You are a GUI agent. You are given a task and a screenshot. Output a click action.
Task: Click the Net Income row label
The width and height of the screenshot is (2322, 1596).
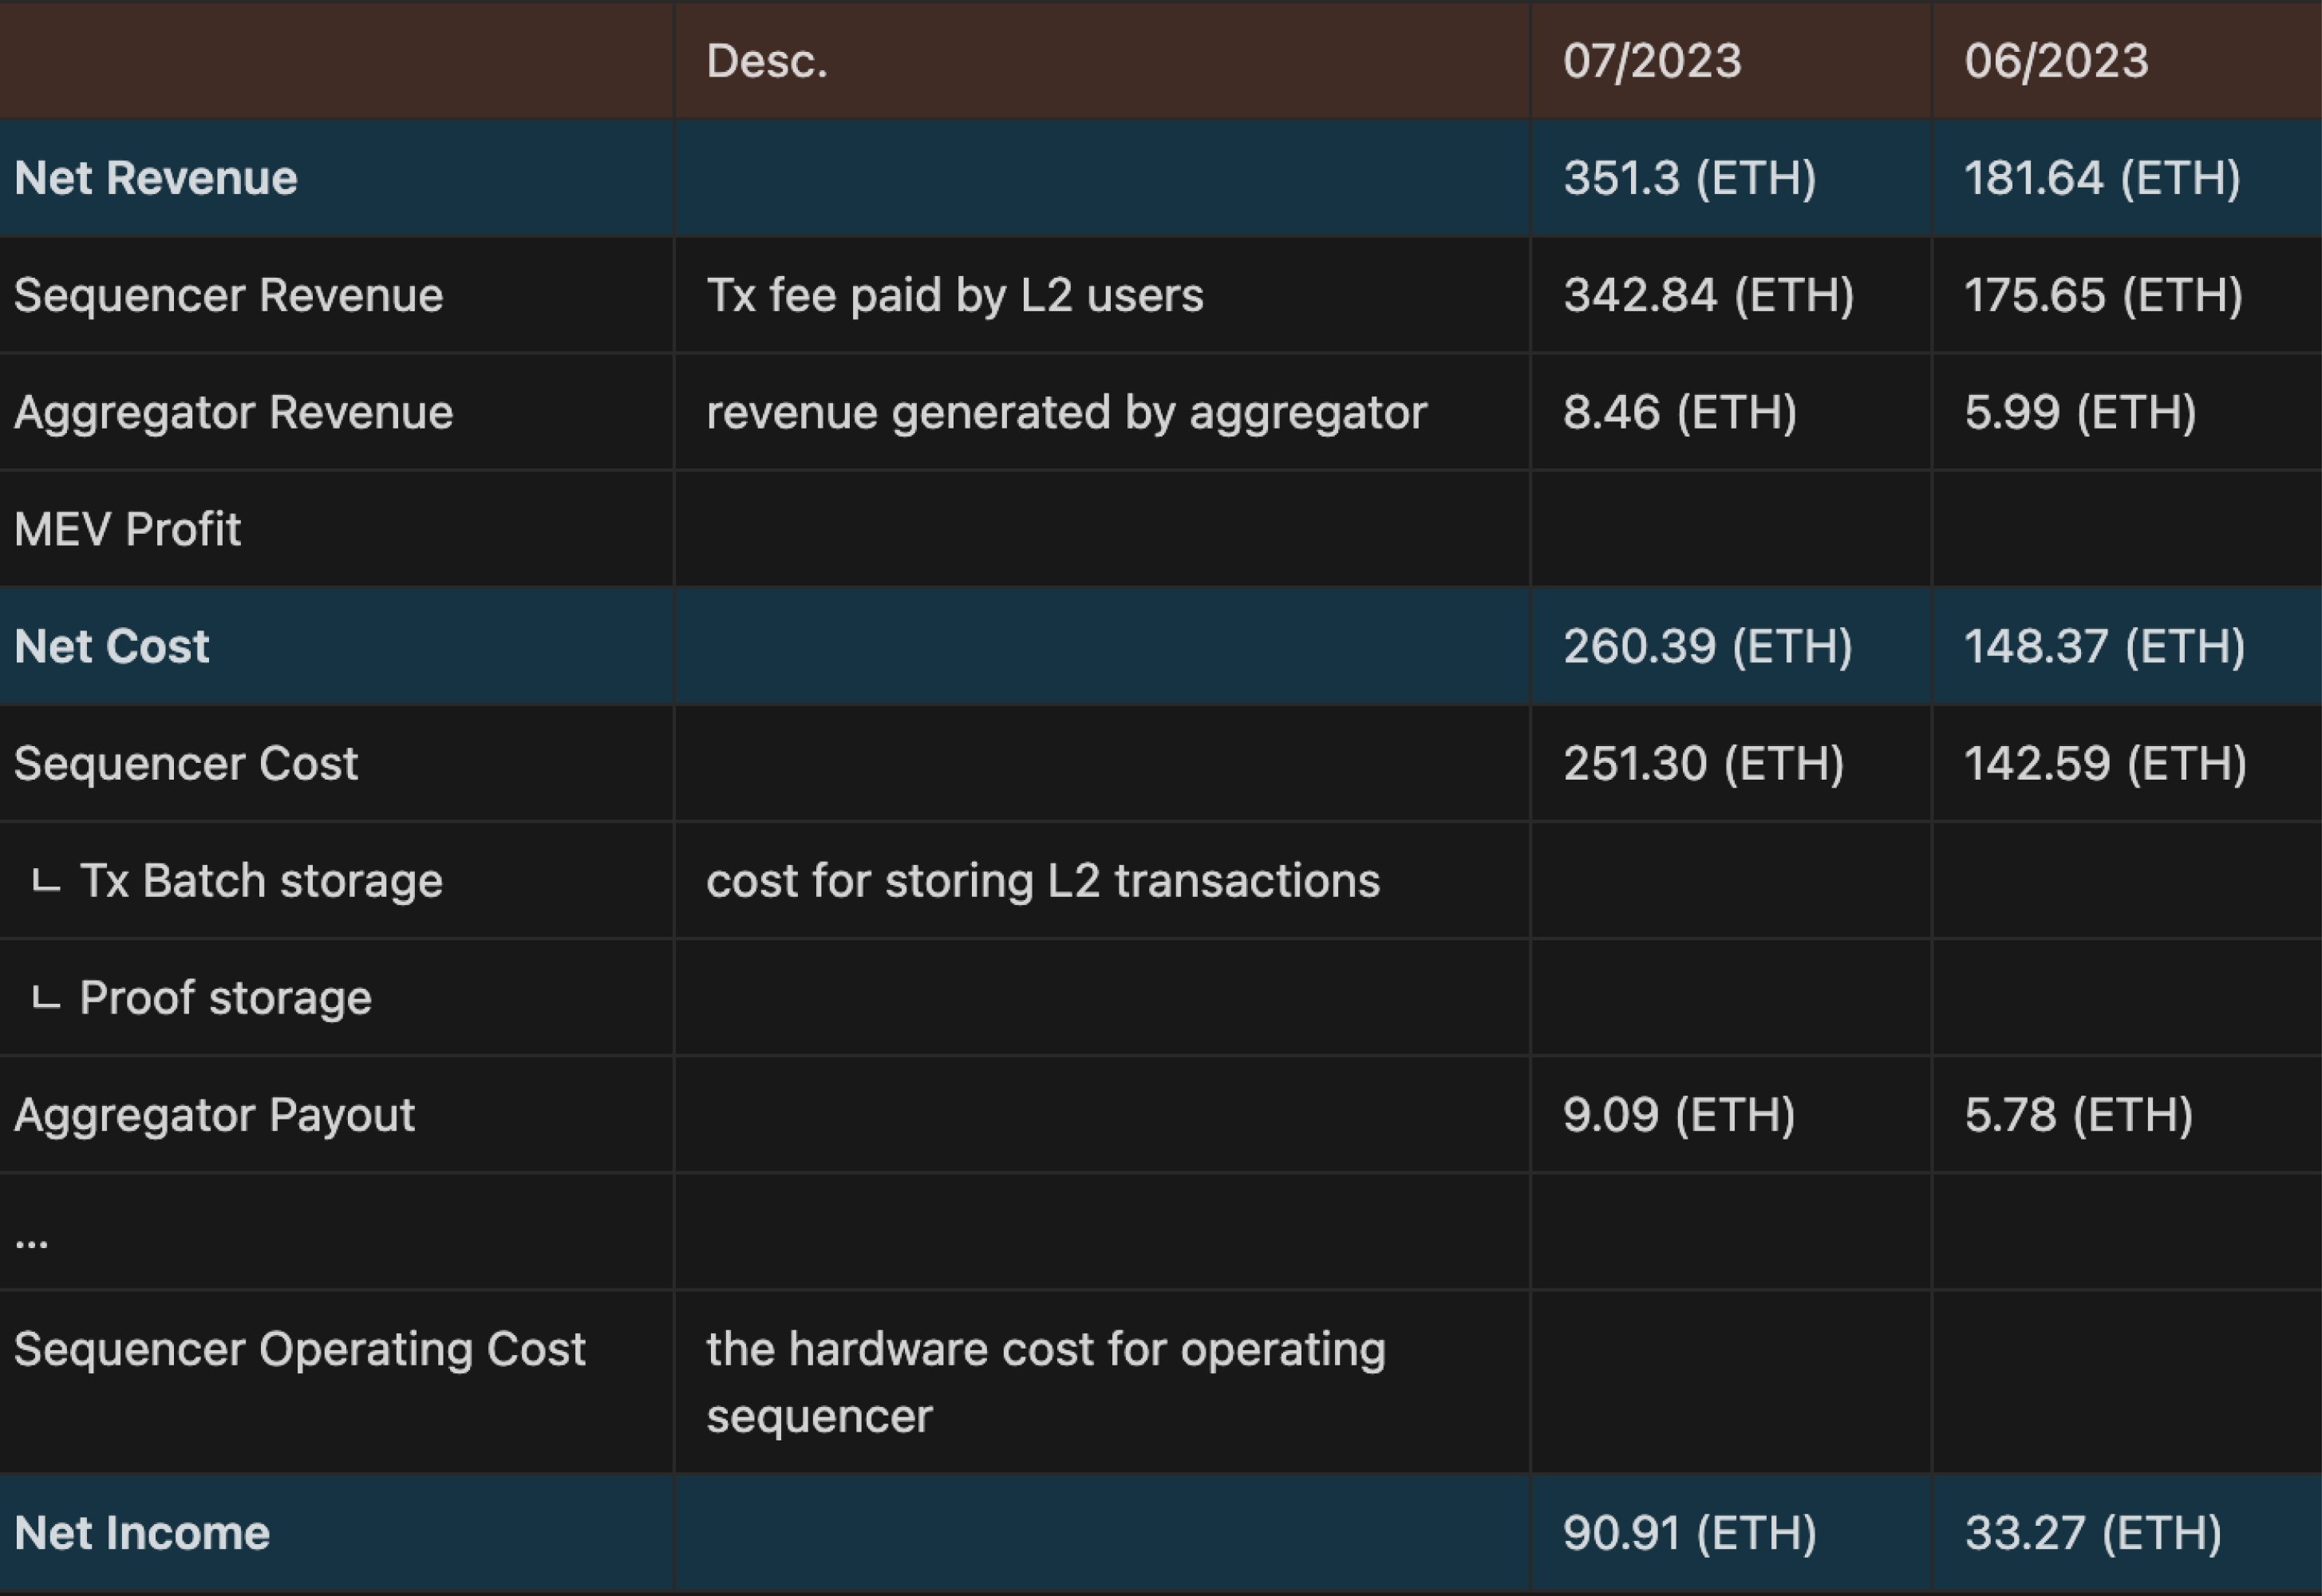(x=142, y=1533)
